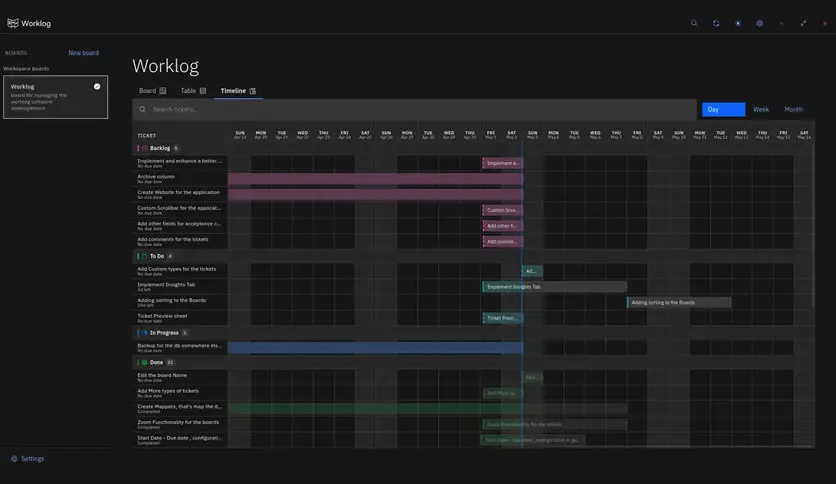Click the Done status icon
The image size is (836, 484).
(144, 362)
